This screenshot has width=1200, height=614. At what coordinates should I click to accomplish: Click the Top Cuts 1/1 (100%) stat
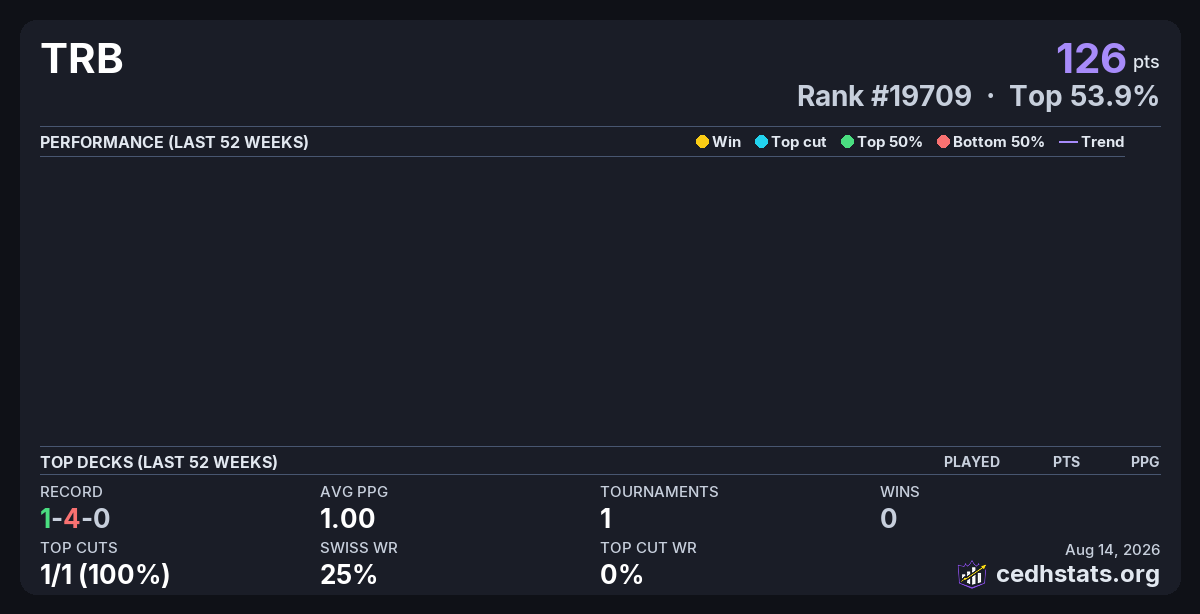[x=105, y=574]
